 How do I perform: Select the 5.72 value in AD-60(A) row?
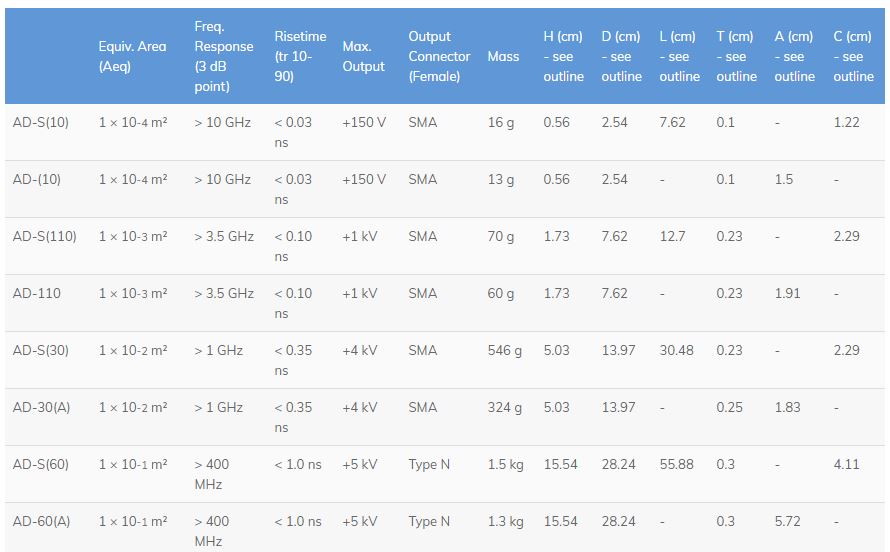click(788, 521)
